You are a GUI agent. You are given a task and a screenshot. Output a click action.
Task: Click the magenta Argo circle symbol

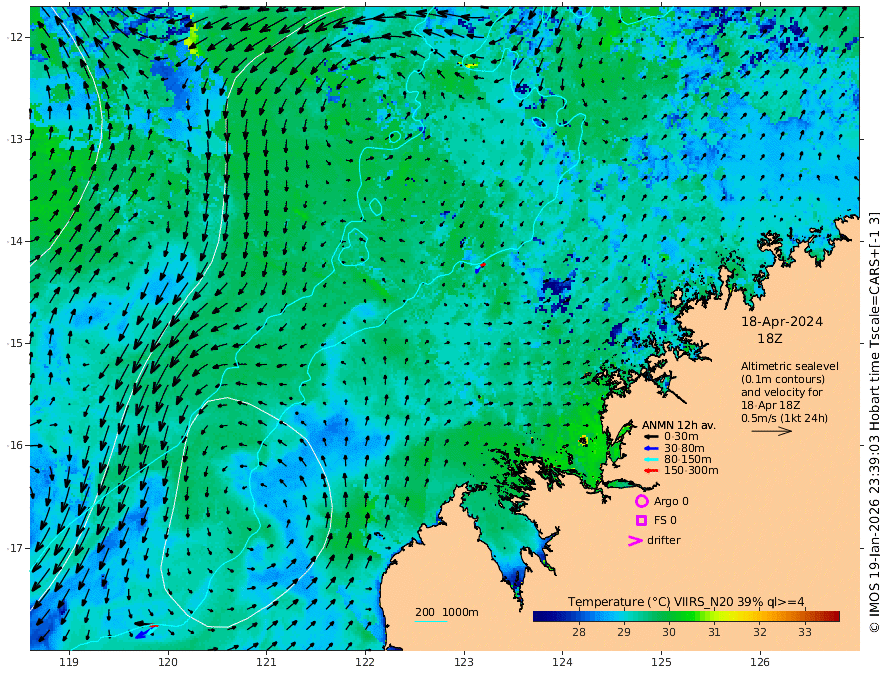[641, 501]
